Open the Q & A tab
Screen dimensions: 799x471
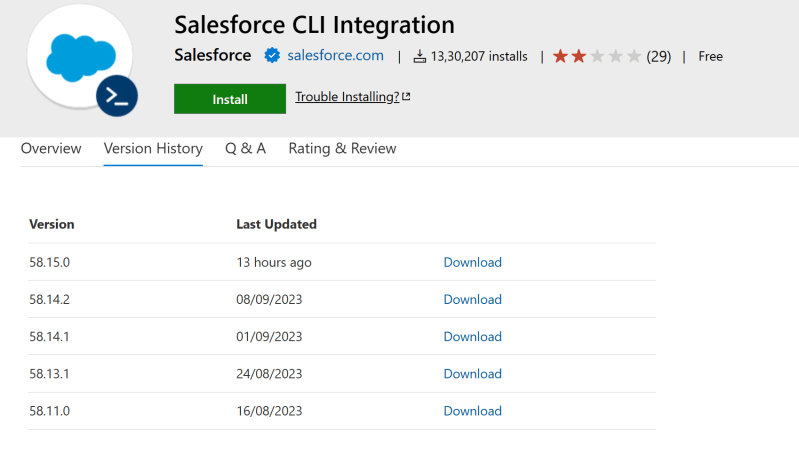246,148
